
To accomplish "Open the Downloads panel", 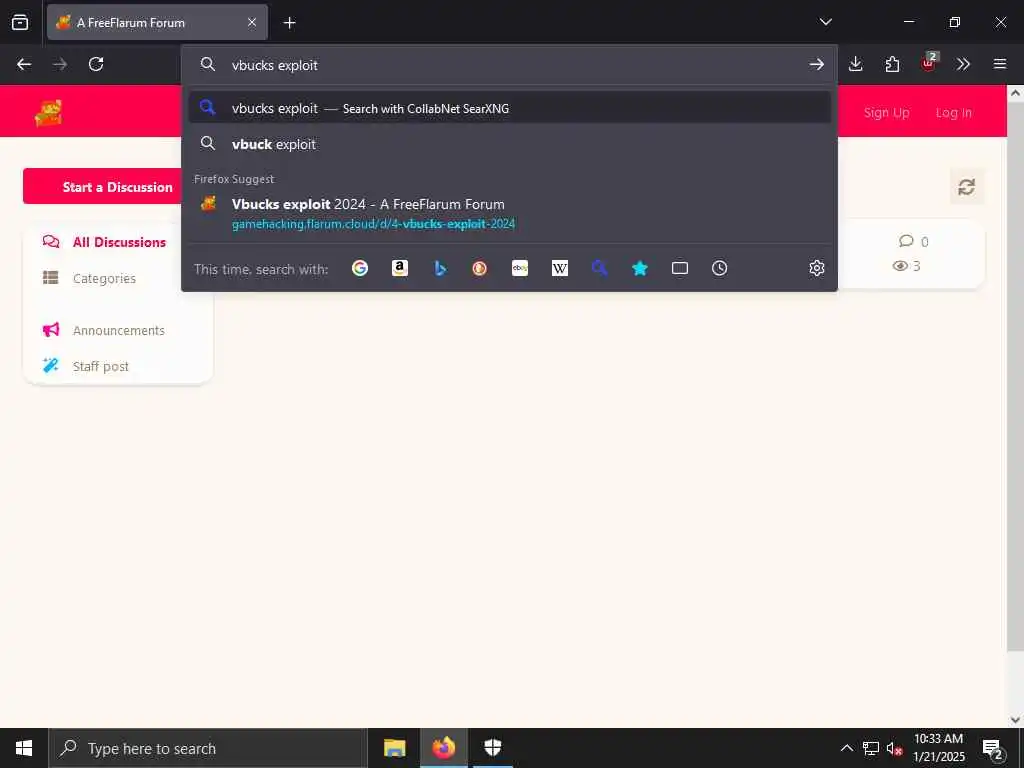I will coord(856,64).
